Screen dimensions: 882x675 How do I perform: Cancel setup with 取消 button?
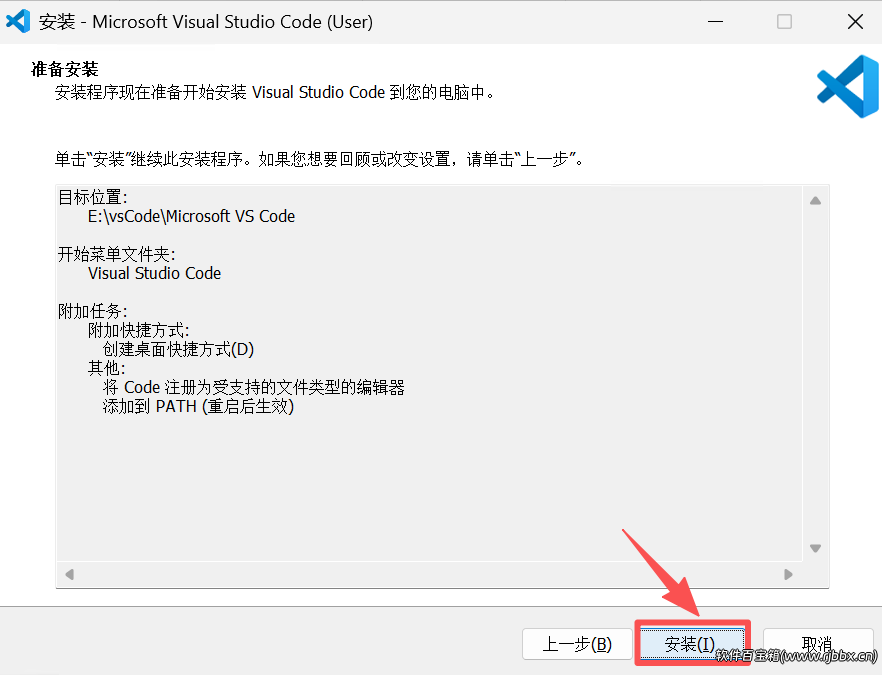pos(817,644)
